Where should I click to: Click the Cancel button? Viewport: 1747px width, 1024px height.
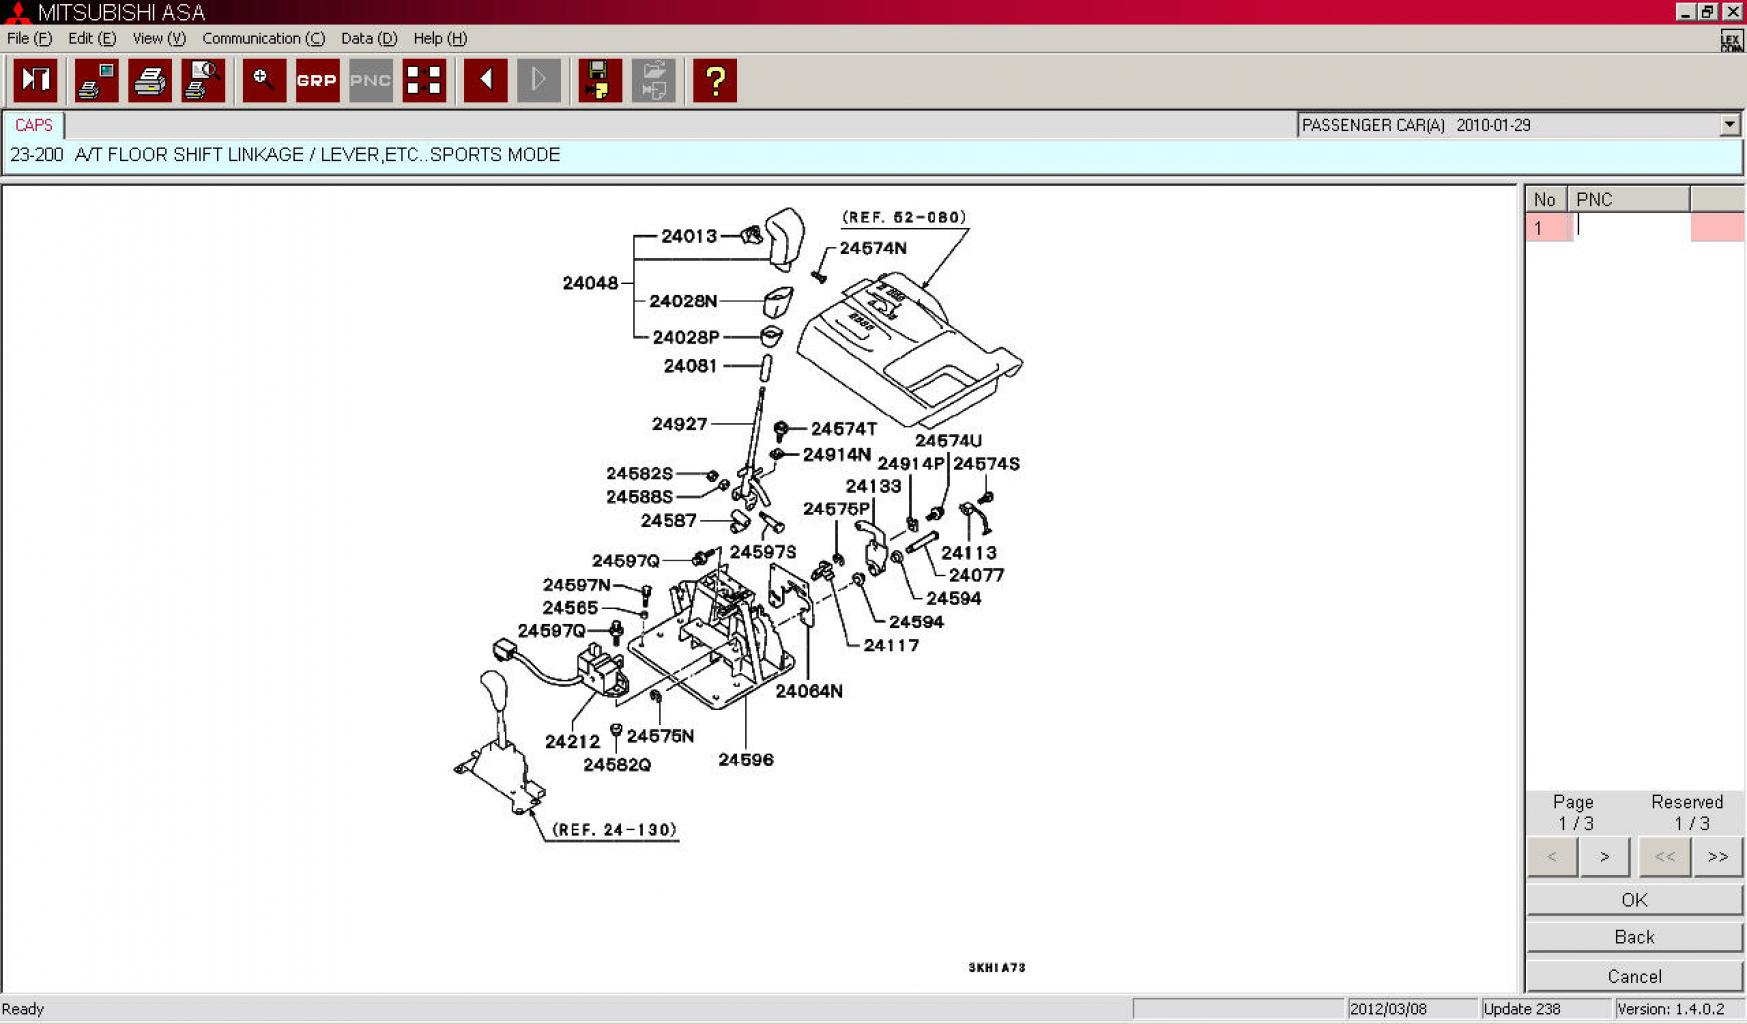pyautogui.click(x=1634, y=976)
